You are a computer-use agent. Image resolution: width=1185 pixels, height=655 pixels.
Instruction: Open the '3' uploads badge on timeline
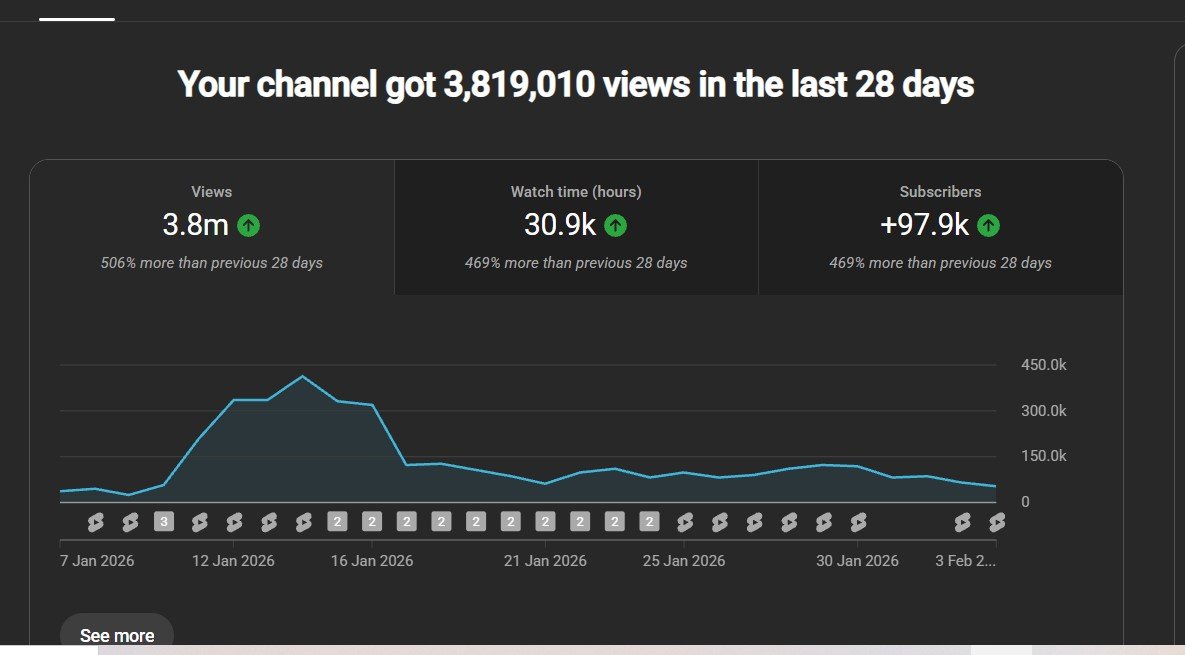click(164, 522)
